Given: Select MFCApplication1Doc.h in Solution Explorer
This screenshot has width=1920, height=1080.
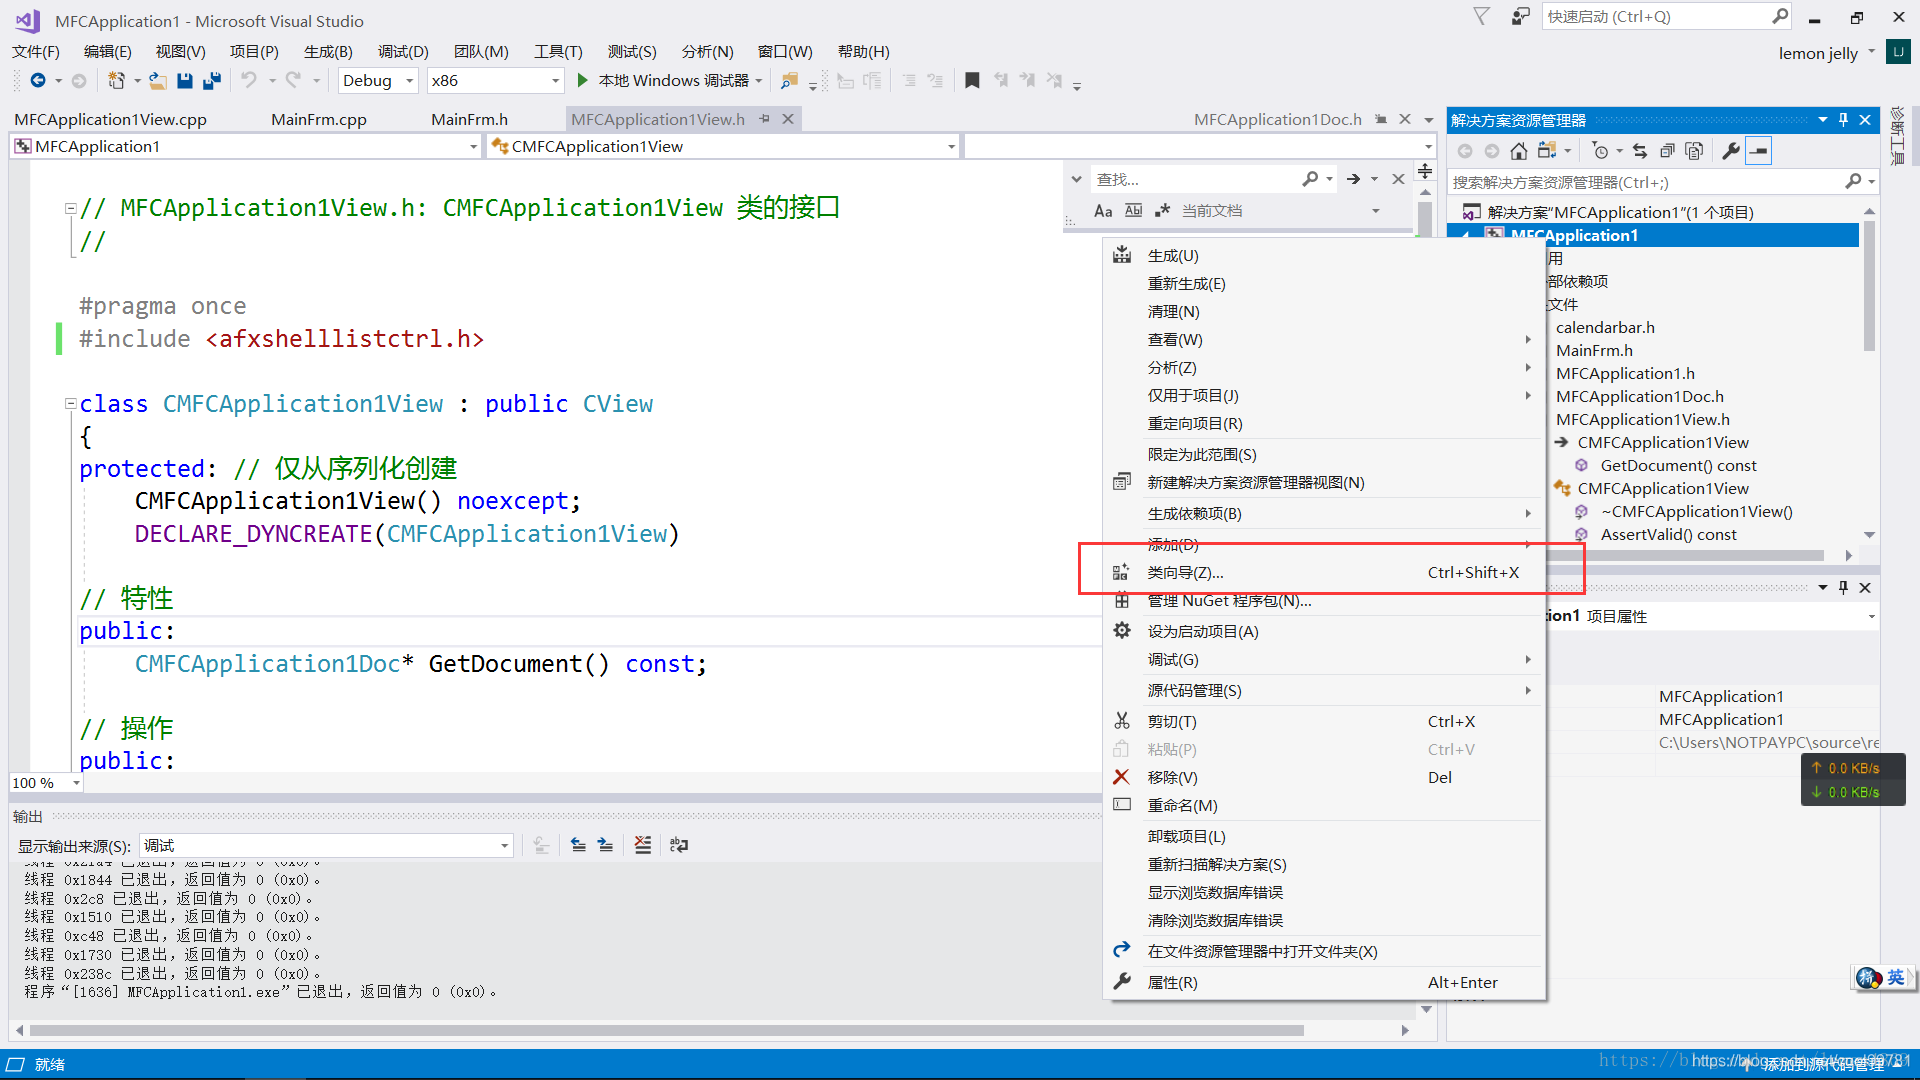Looking at the screenshot, I should [1640, 396].
